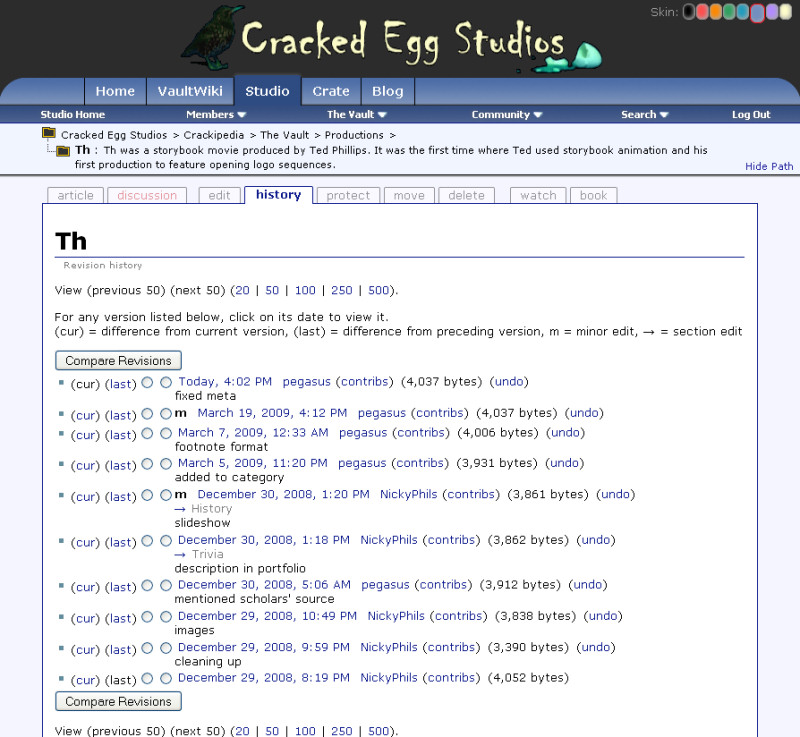The image size is (800, 737).
Task: Open the book tab
Action: [593, 195]
